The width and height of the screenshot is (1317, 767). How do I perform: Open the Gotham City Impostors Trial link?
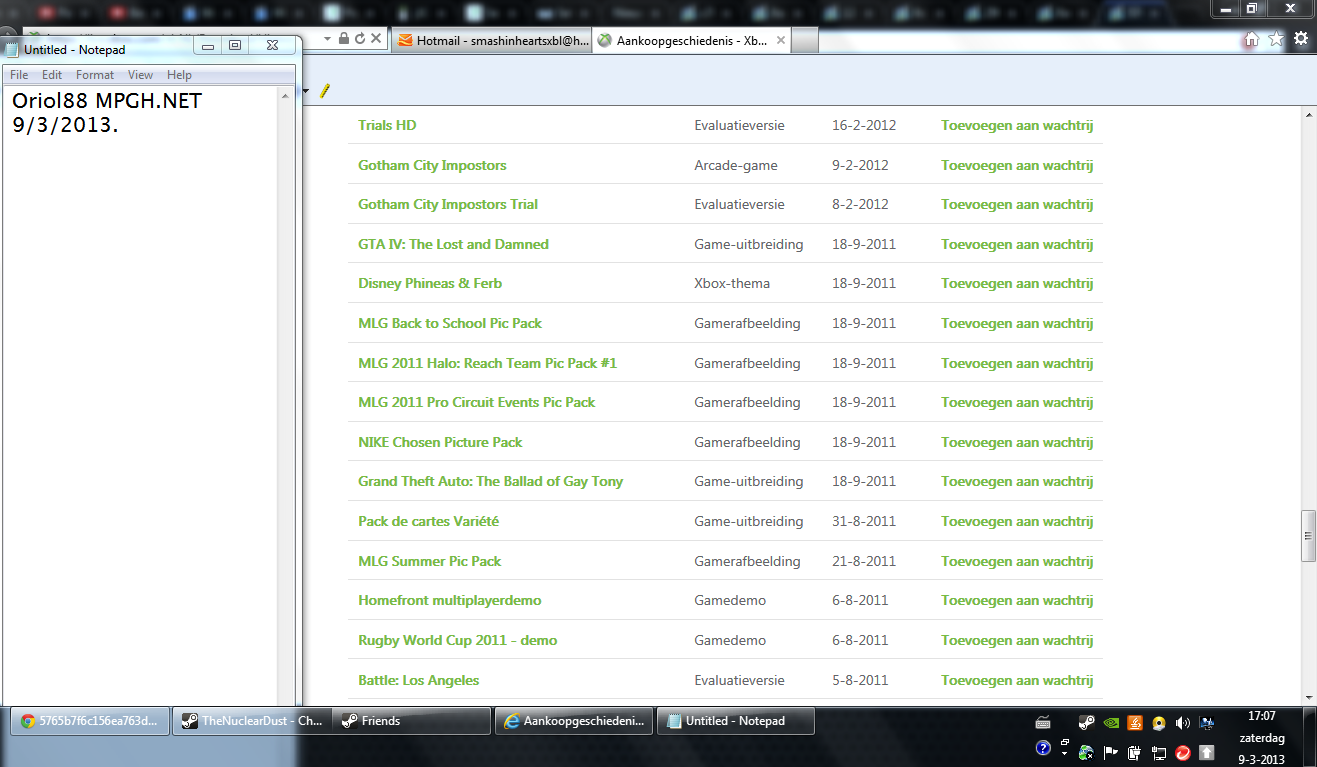pyautogui.click(x=448, y=204)
